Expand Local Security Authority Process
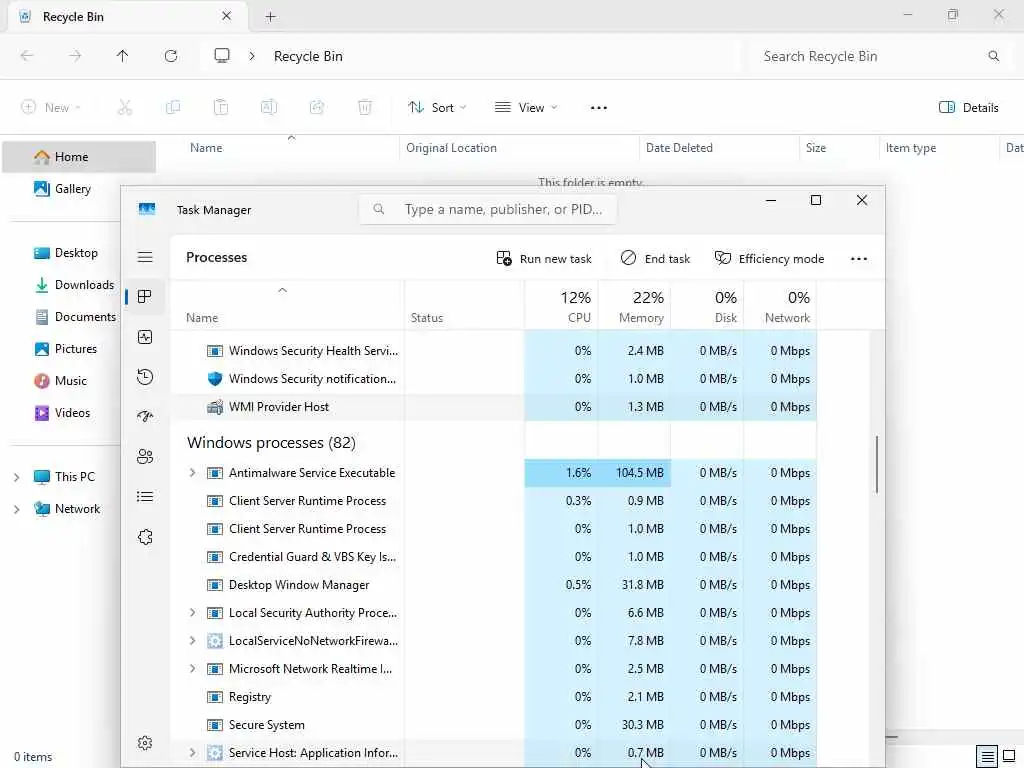This screenshot has width=1024, height=768. coord(192,613)
